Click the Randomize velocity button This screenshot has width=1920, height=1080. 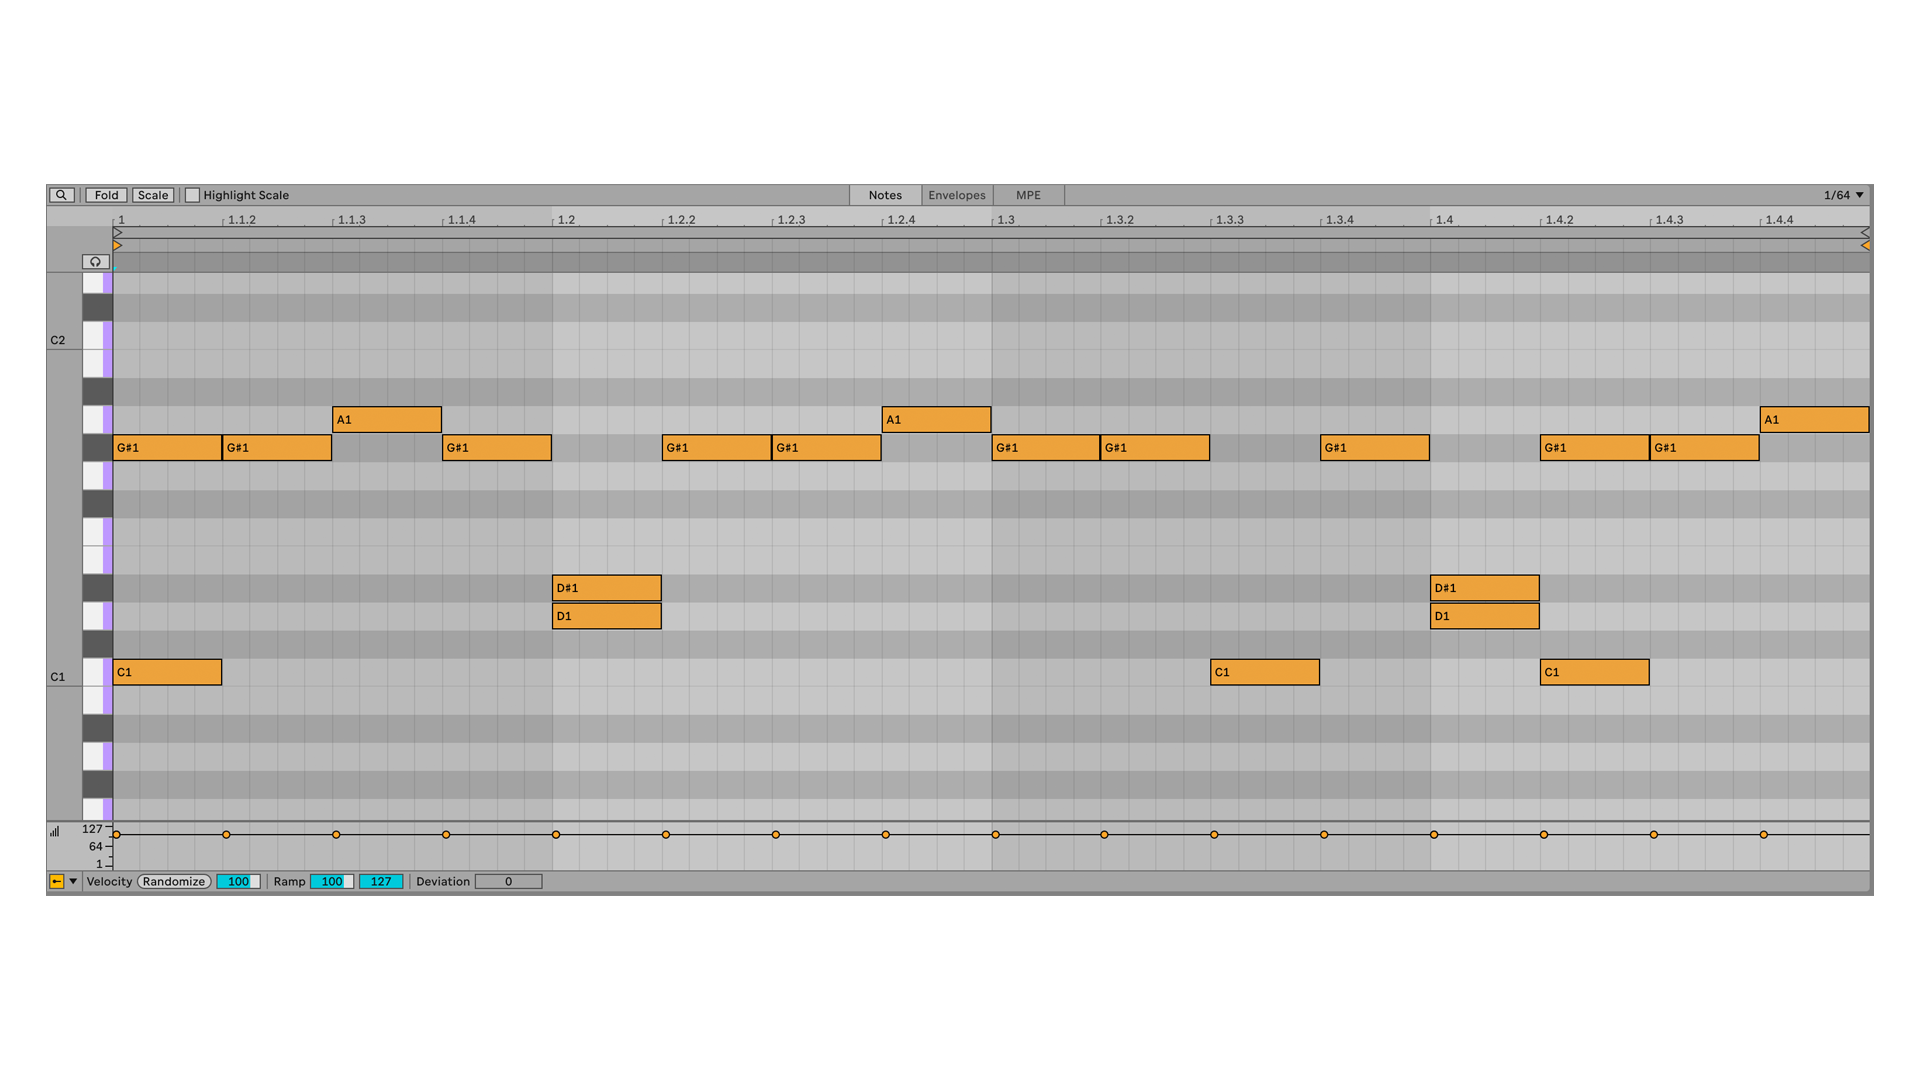click(174, 881)
